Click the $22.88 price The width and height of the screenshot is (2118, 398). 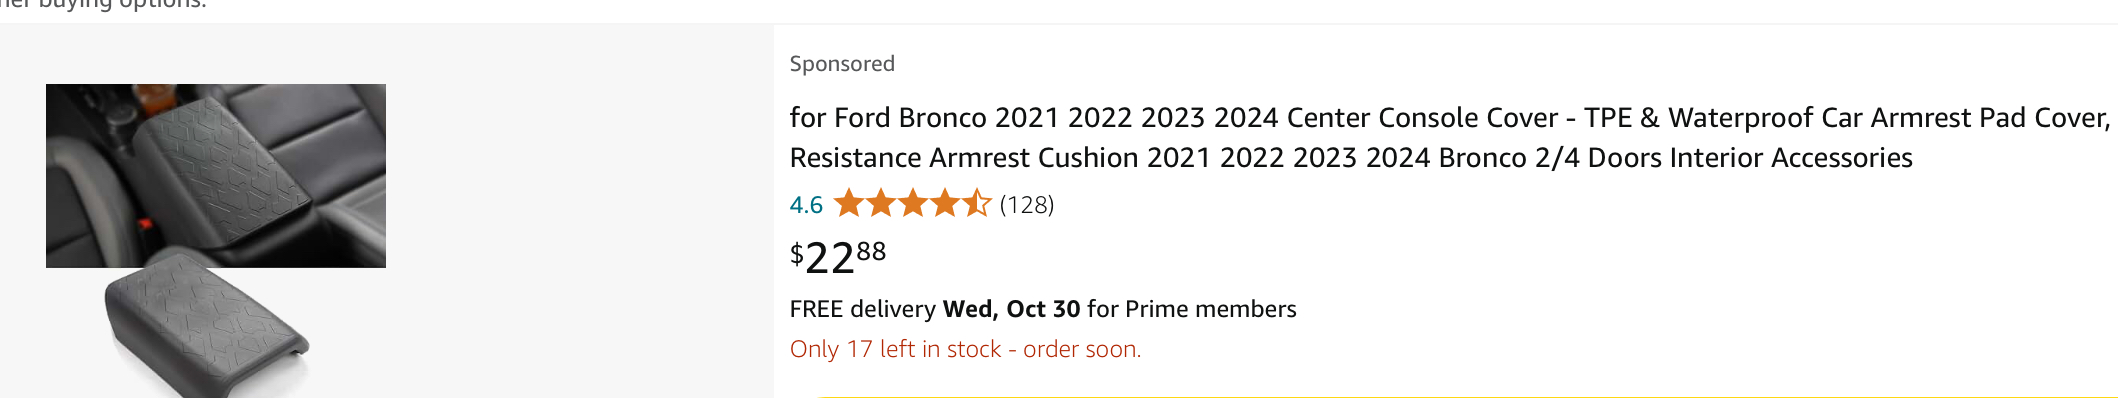pyautogui.click(x=838, y=257)
